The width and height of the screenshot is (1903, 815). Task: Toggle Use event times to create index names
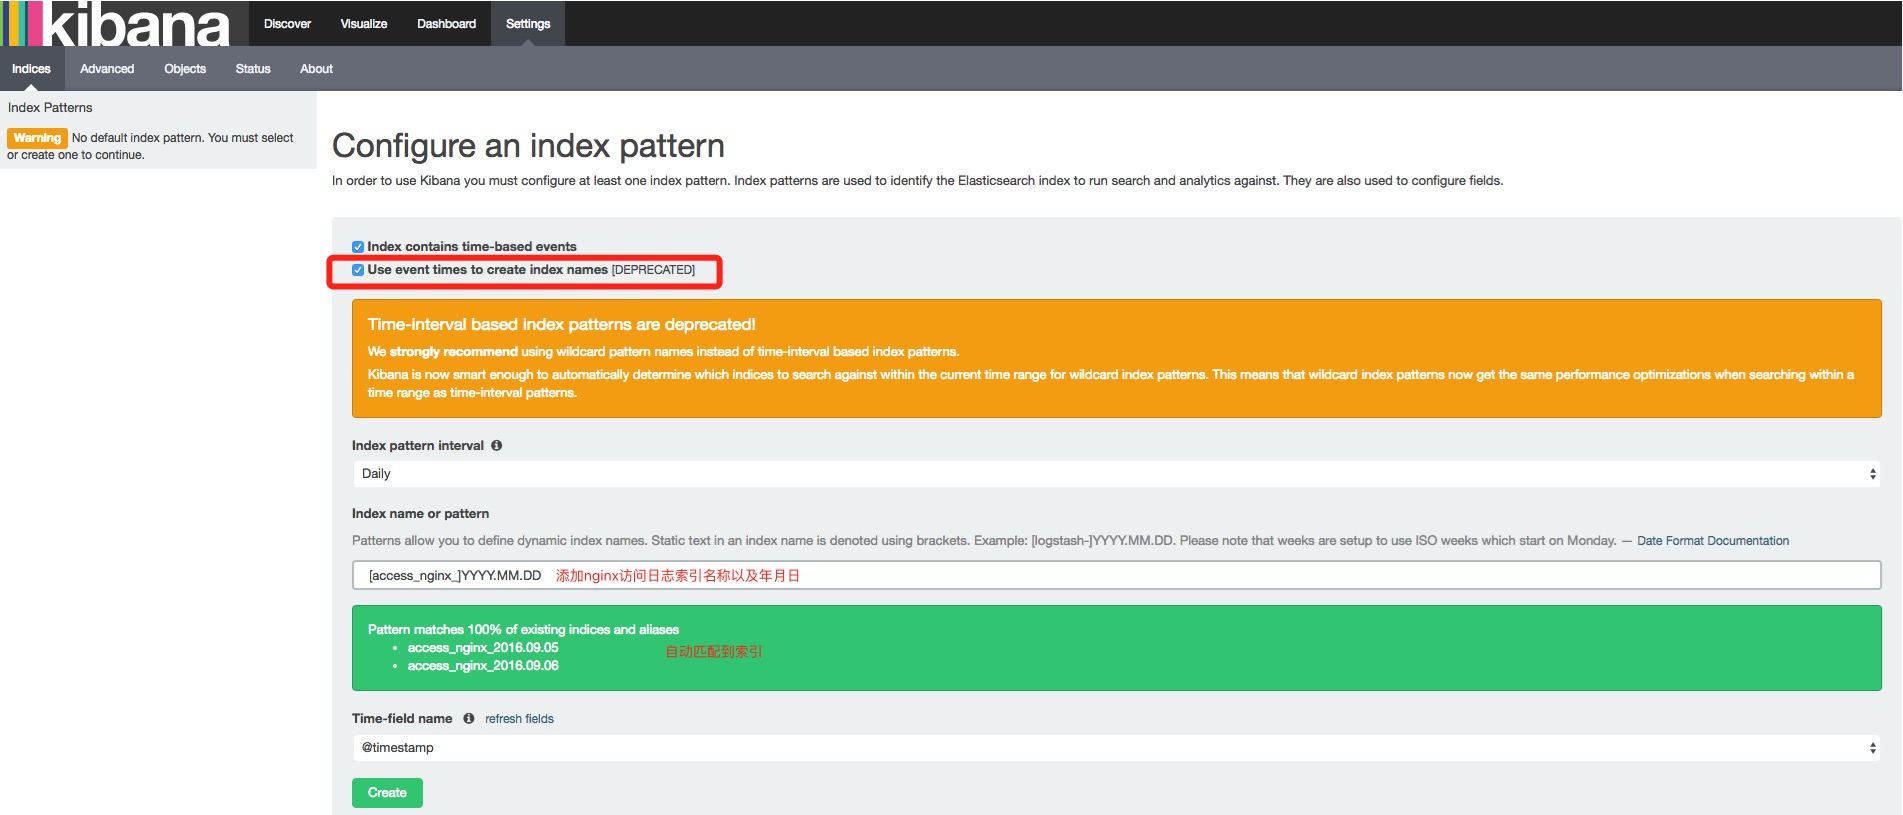pos(358,270)
